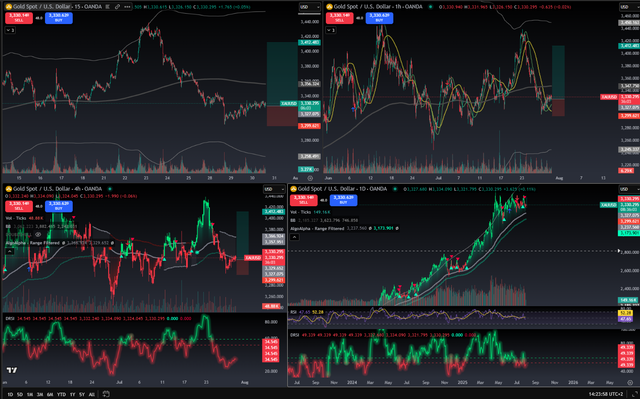This screenshot has width=640, height=399.
Task: Click SELL button in 1h chart
Action: tap(339, 18)
